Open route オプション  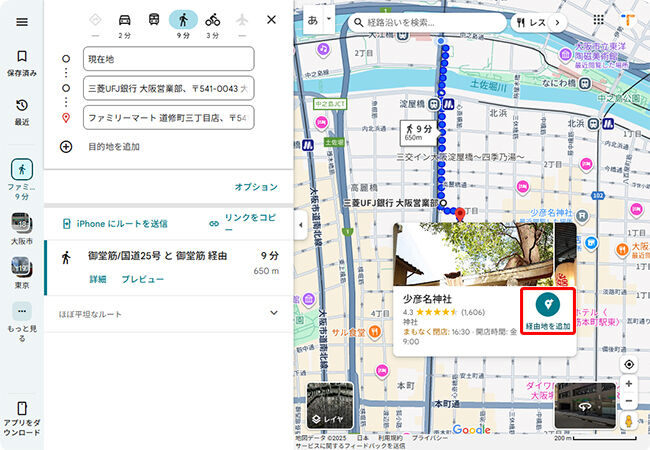256,187
